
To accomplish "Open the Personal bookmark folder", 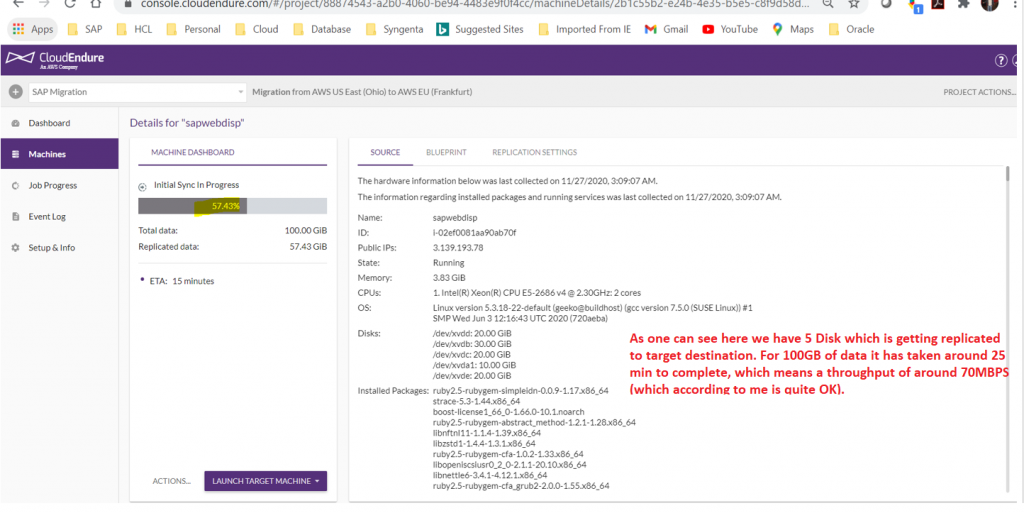I will 193,29.
